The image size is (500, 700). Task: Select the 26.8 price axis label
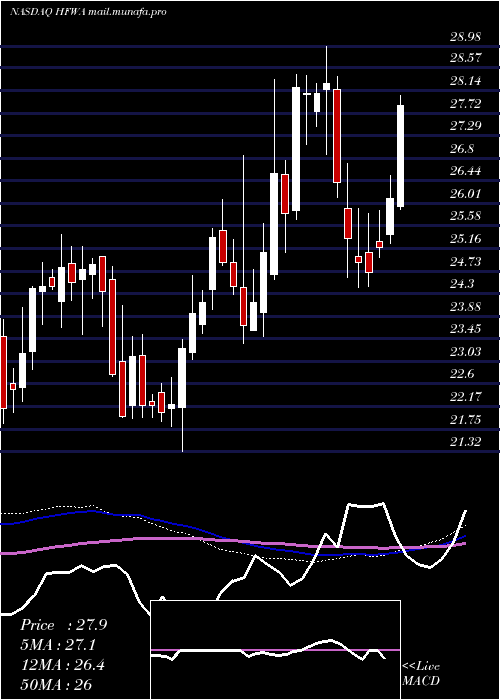pos(462,149)
